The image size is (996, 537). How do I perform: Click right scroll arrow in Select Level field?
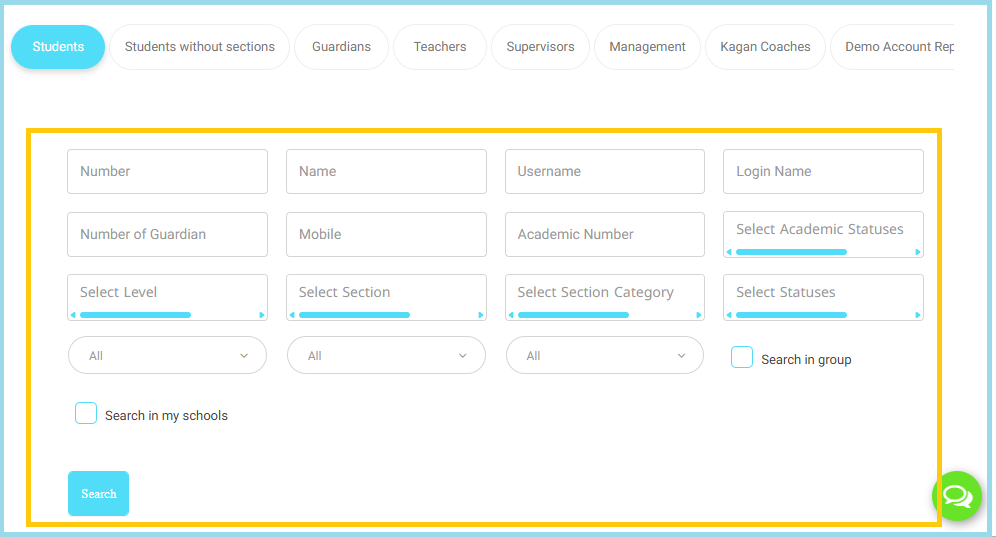click(x=262, y=315)
